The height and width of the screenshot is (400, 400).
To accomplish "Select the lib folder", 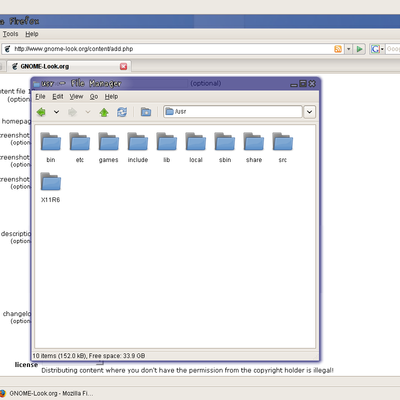I will pyautogui.click(x=167, y=147).
